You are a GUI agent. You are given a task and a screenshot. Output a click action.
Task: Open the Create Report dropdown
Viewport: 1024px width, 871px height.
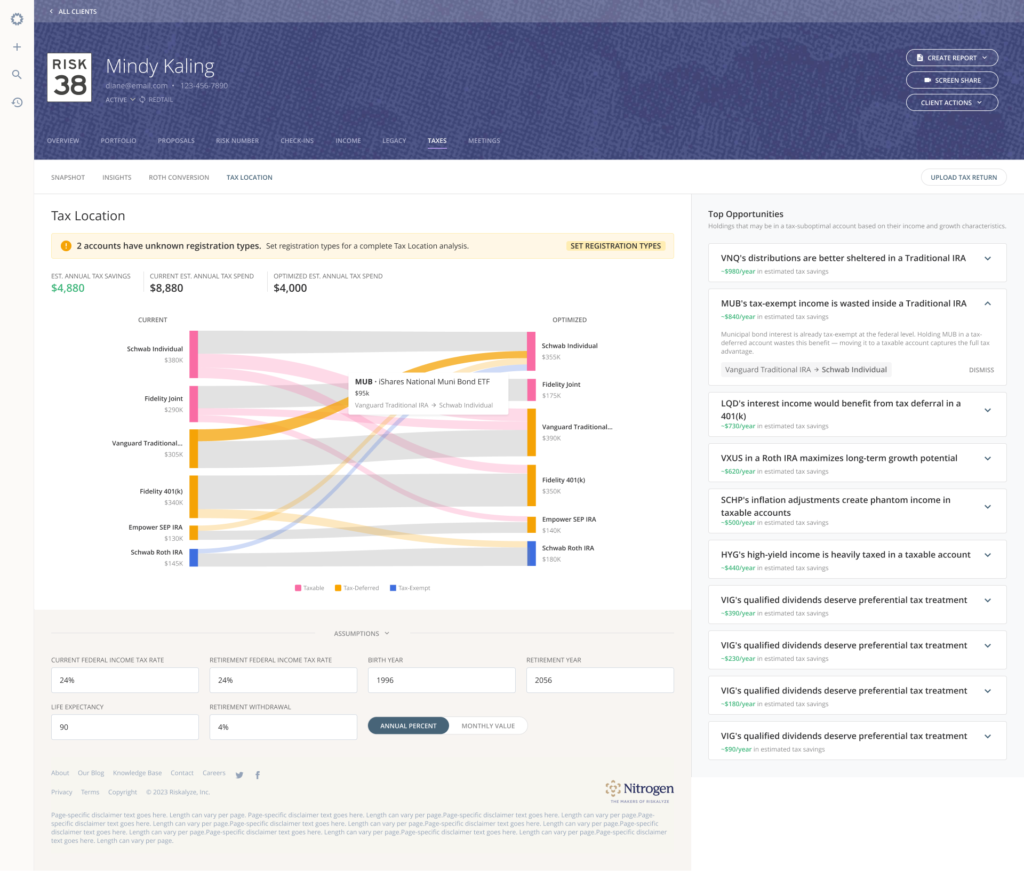click(x=952, y=57)
